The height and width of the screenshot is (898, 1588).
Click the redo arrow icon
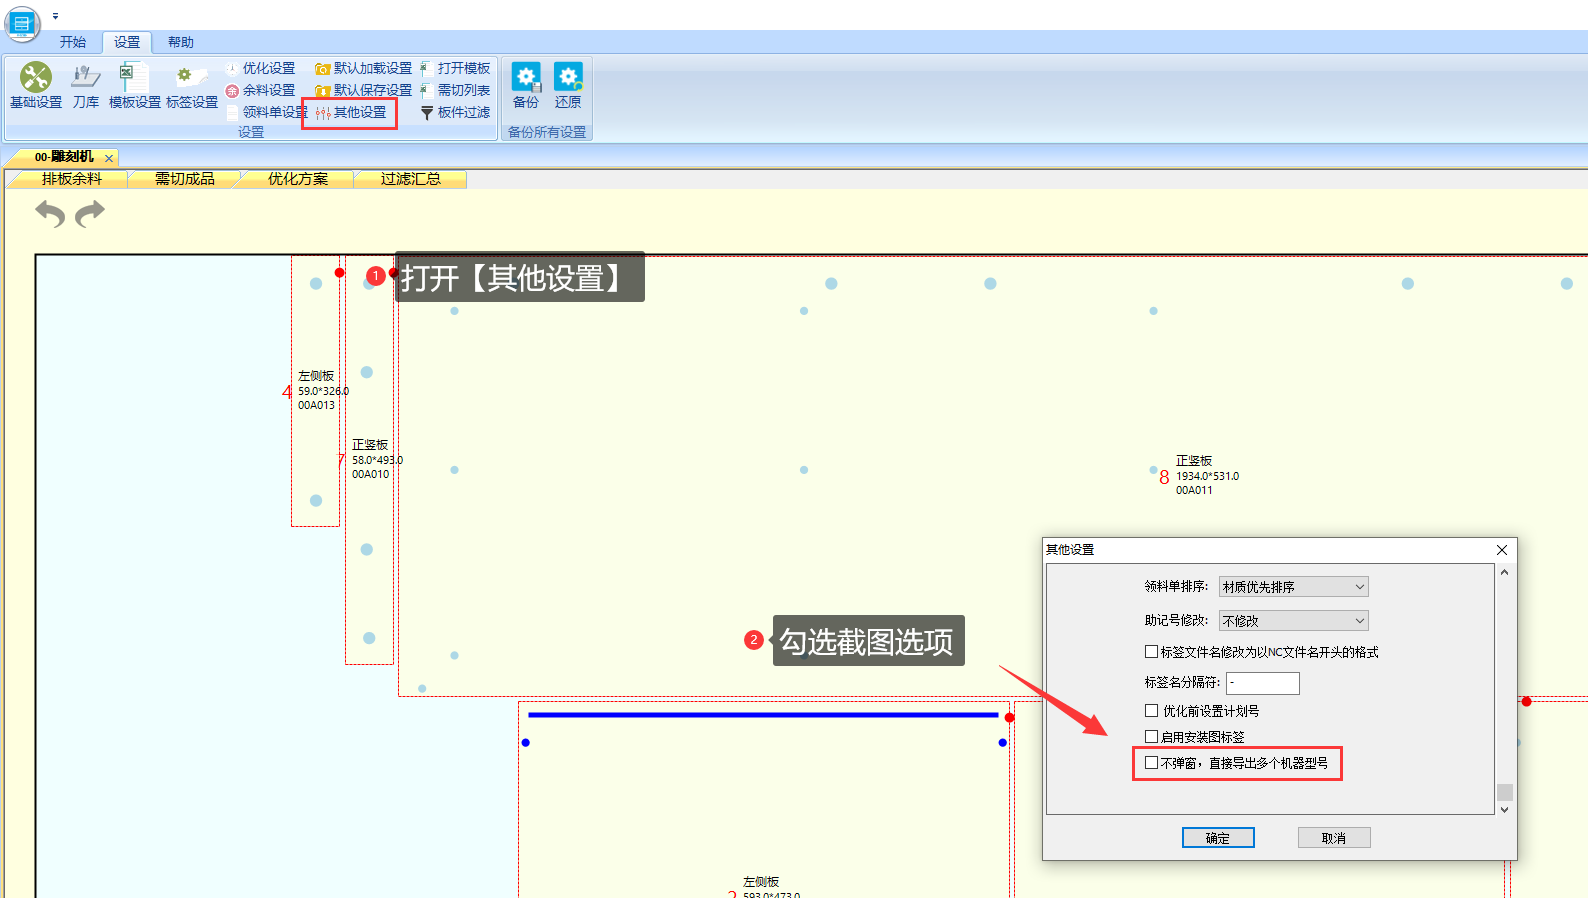[x=90, y=213]
